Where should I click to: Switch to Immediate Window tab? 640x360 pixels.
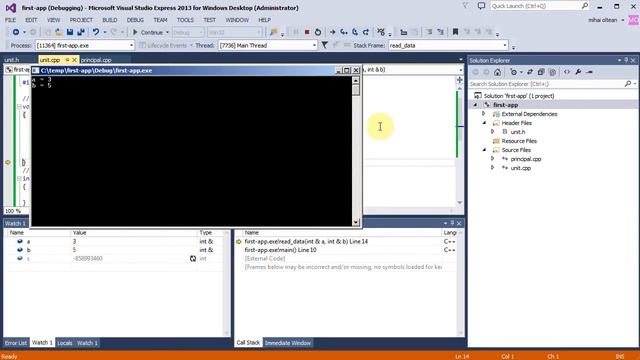pyautogui.click(x=288, y=343)
